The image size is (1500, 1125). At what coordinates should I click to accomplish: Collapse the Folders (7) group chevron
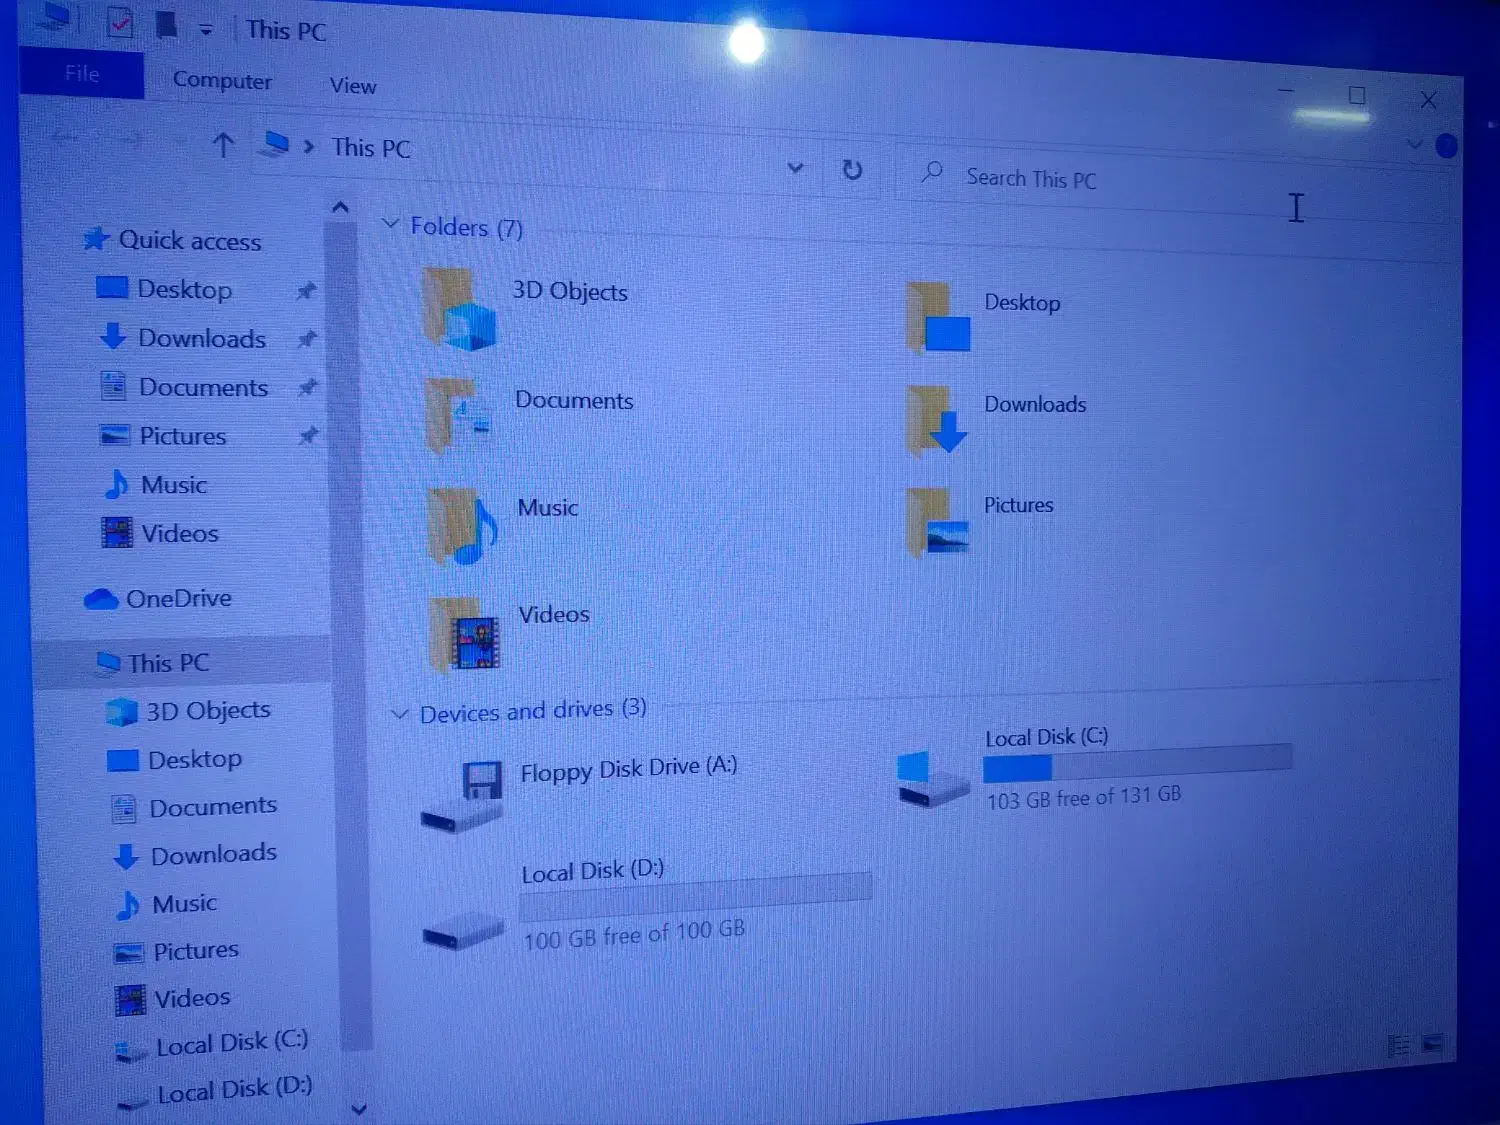click(x=391, y=223)
